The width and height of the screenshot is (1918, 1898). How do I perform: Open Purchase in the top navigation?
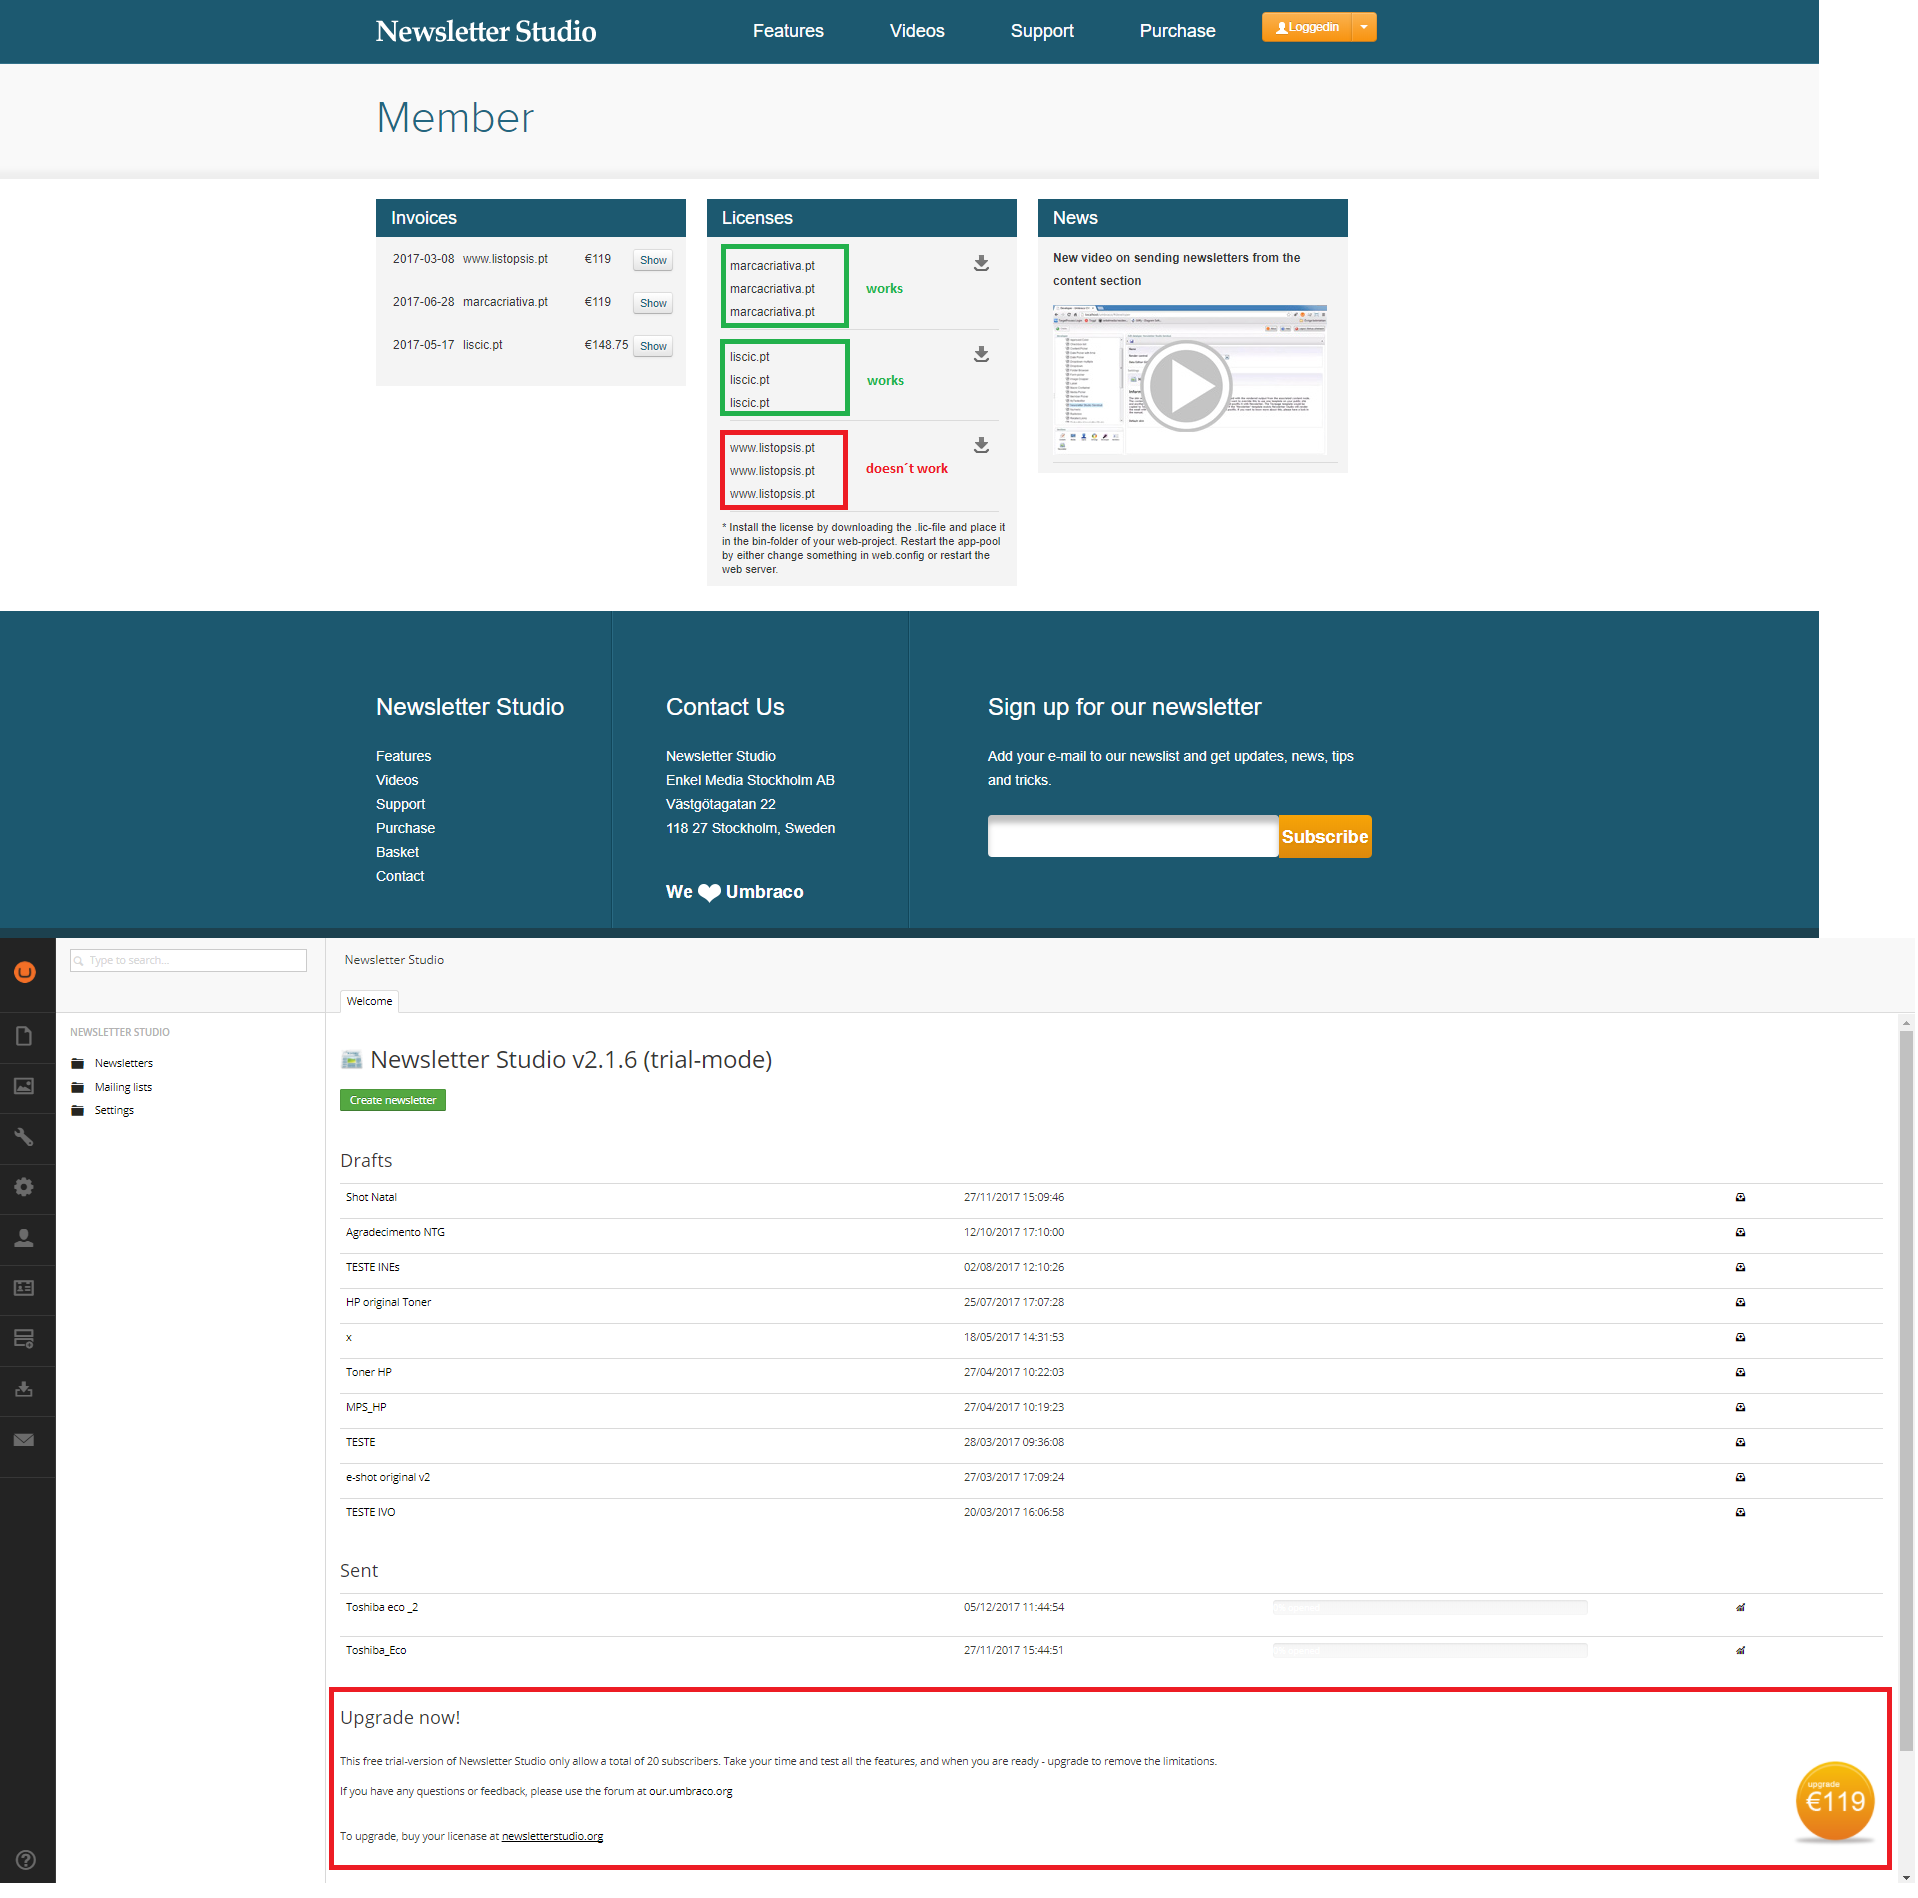coord(1177,31)
